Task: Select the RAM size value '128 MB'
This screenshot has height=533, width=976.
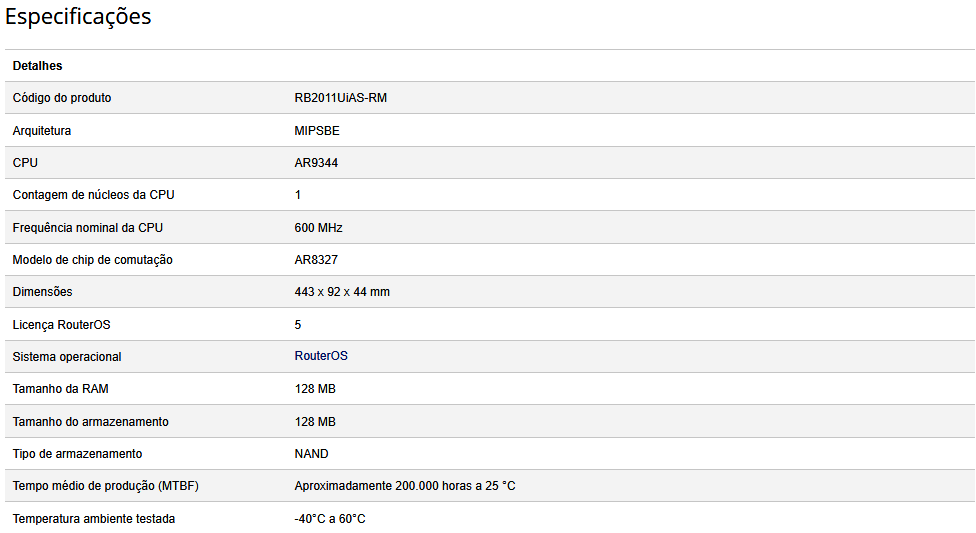Action: click(x=315, y=389)
